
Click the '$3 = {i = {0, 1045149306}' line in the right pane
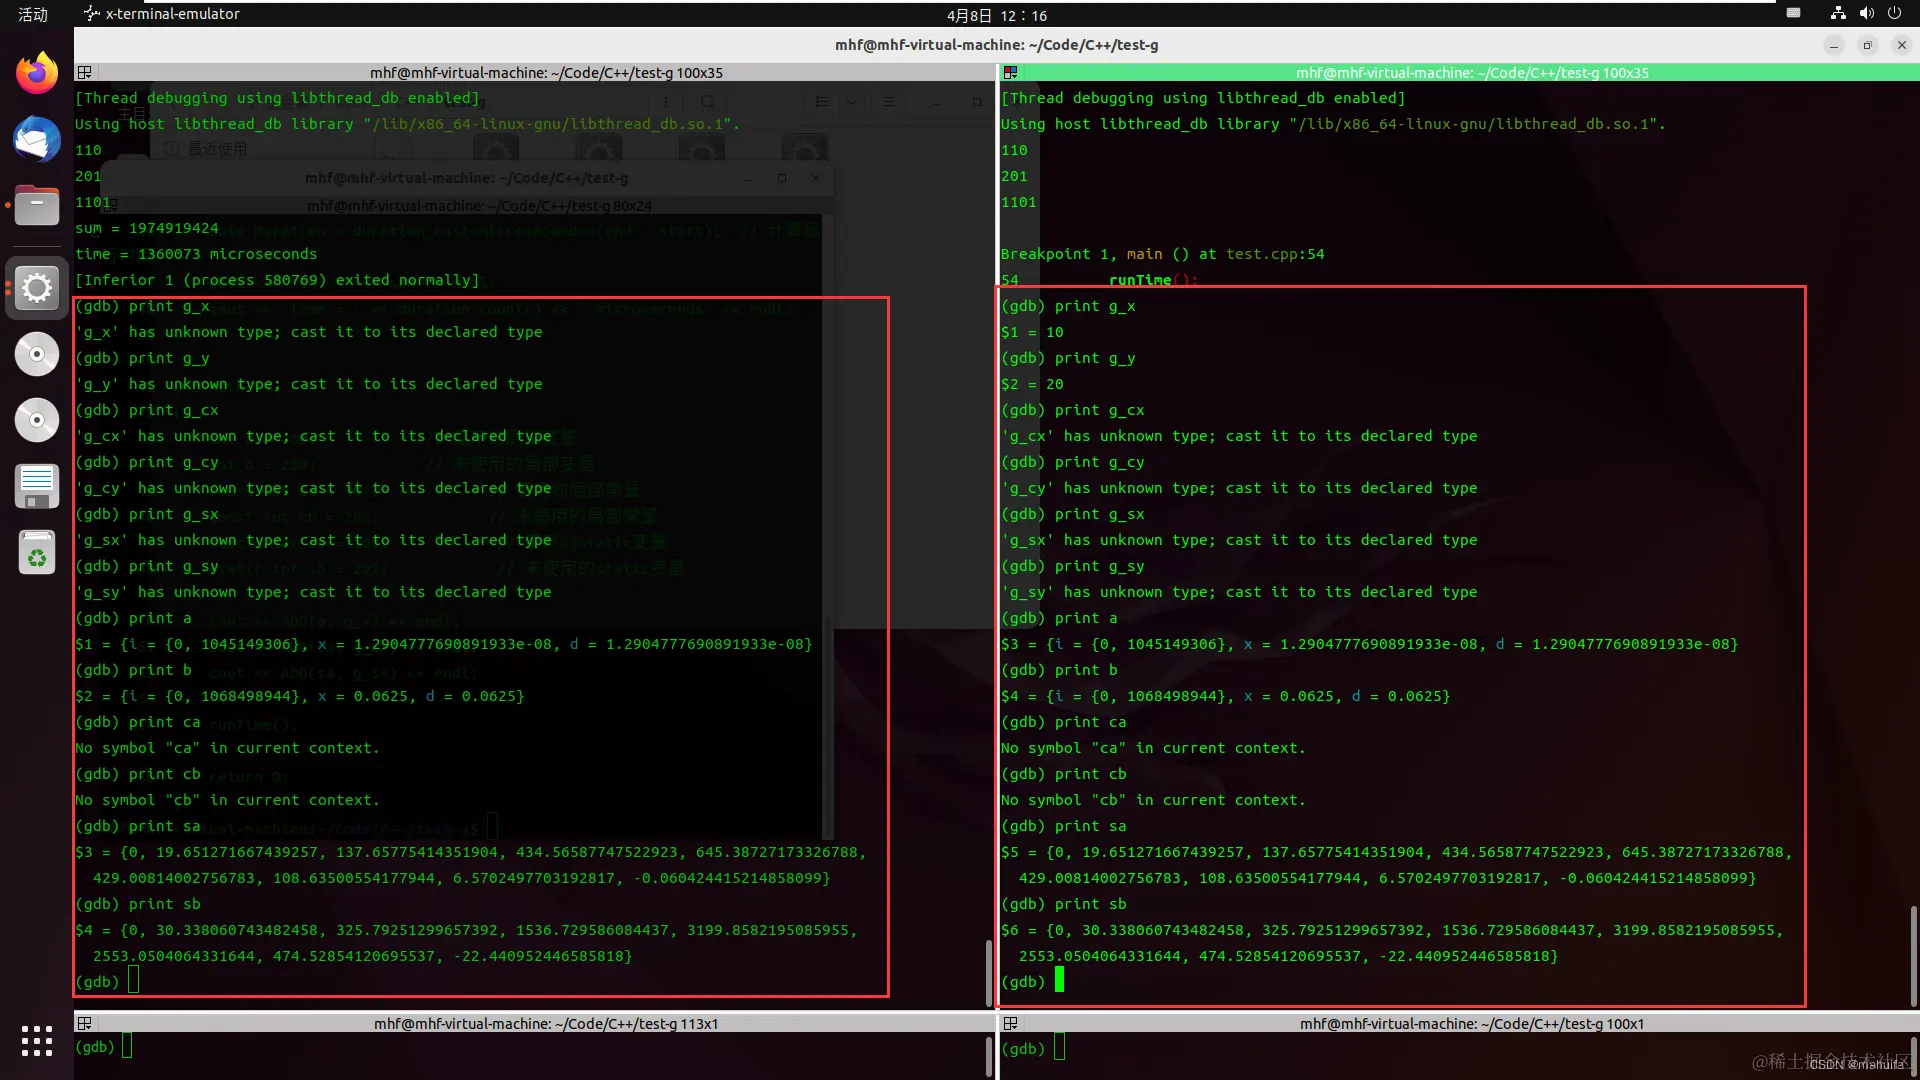pyautogui.click(x=1370, y=644)
